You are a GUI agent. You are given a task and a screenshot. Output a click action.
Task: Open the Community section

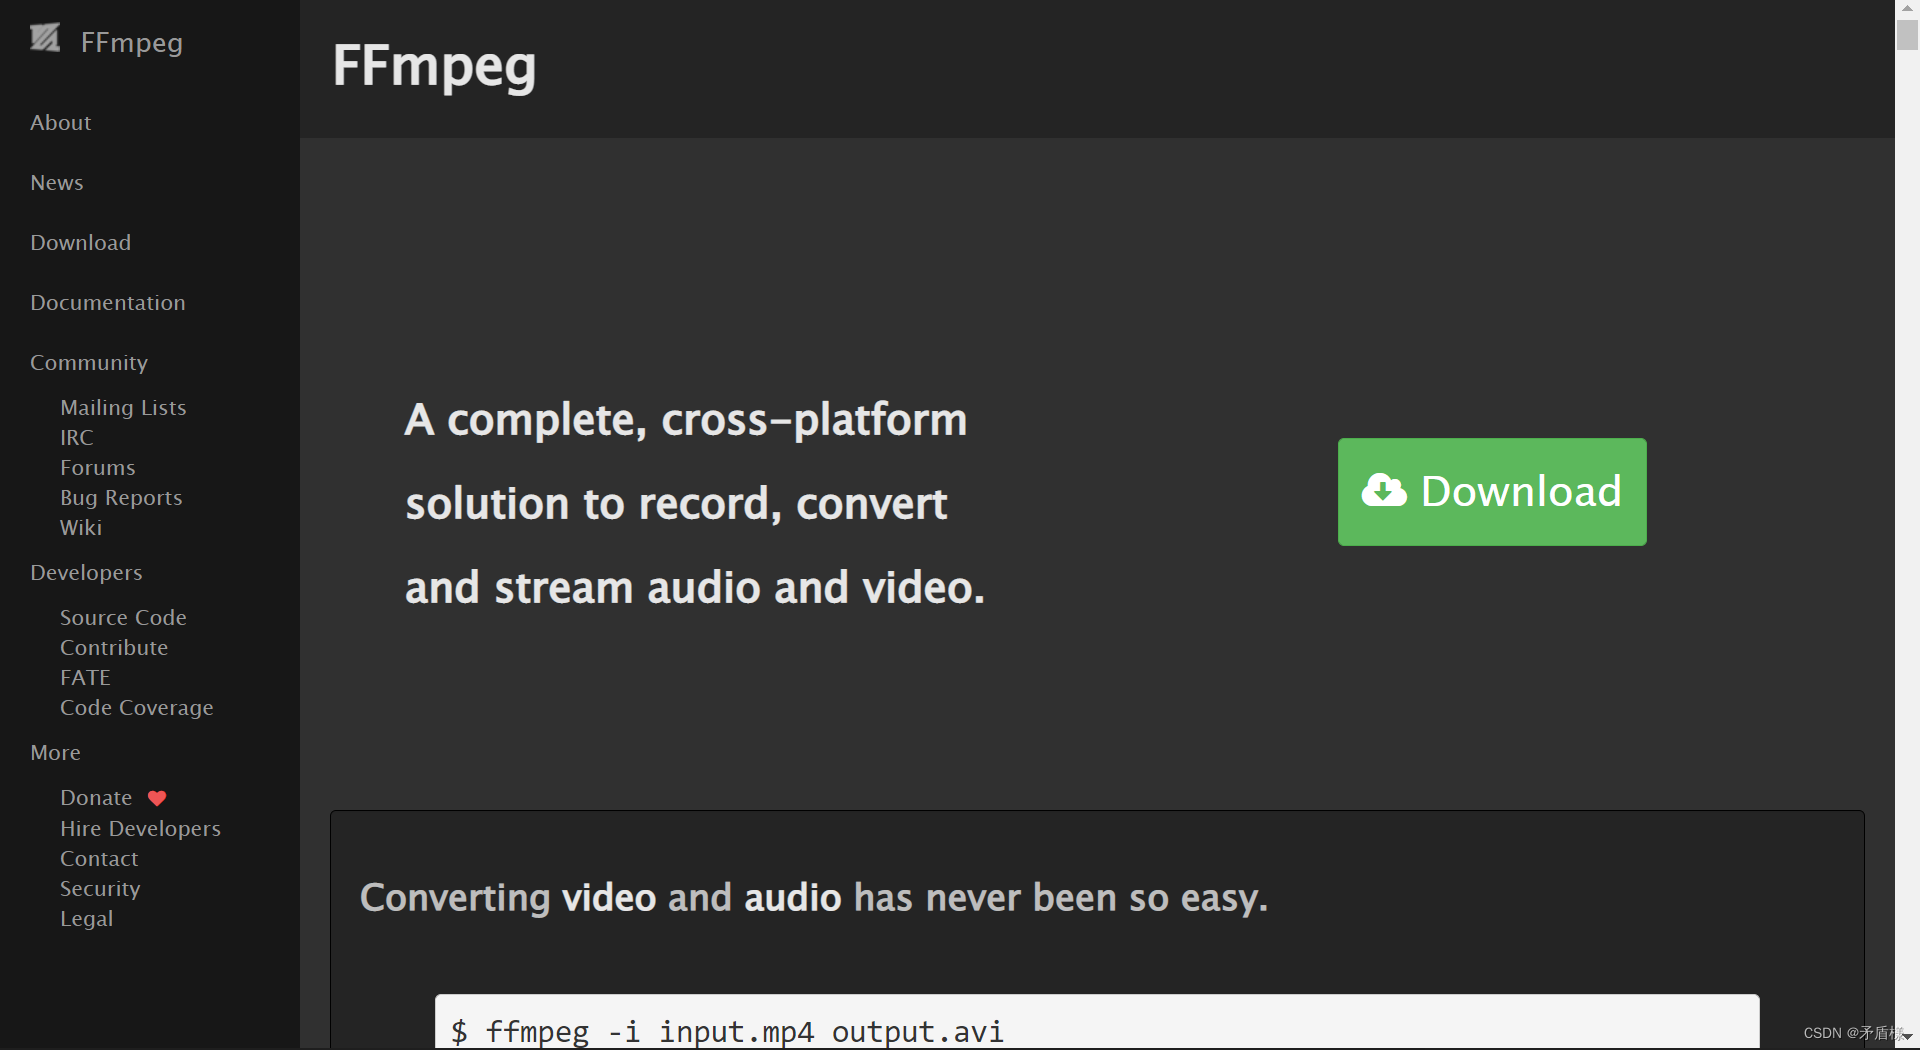pos(88,362)
